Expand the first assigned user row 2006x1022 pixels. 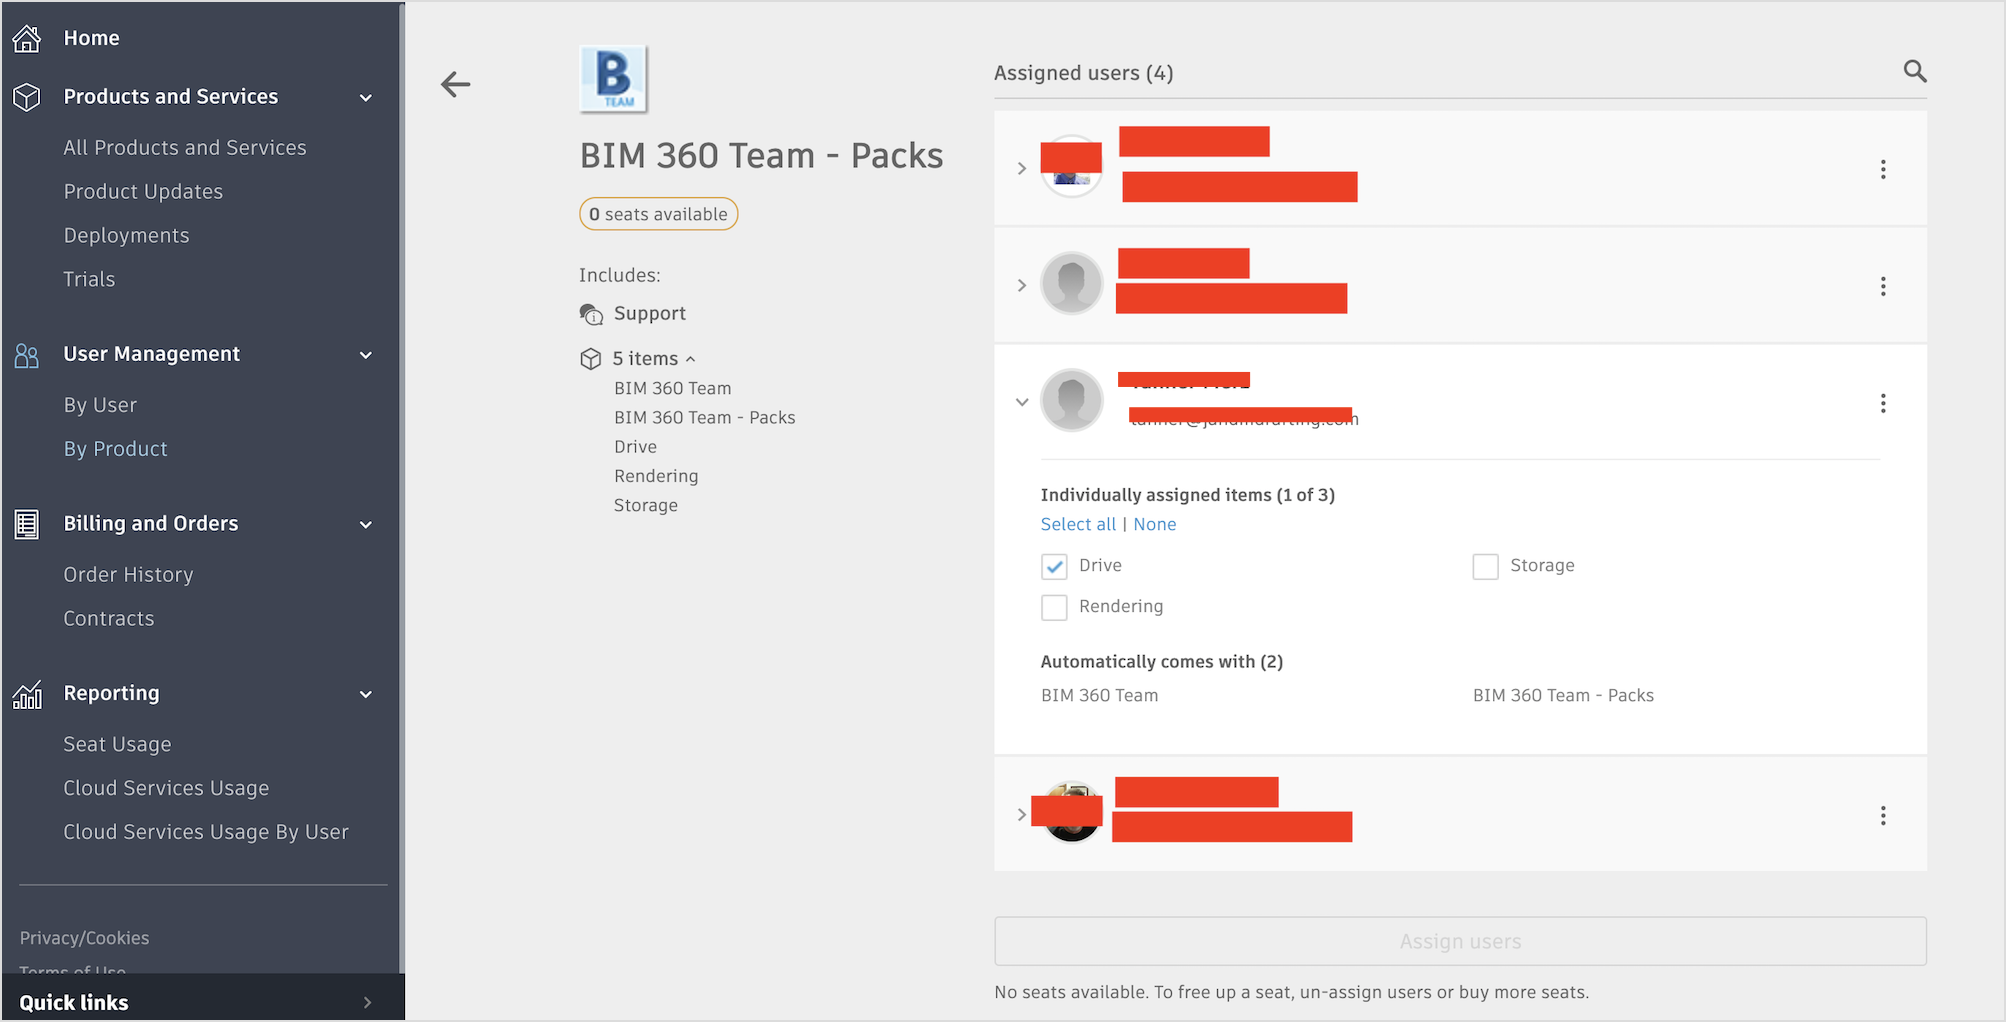1021,169
